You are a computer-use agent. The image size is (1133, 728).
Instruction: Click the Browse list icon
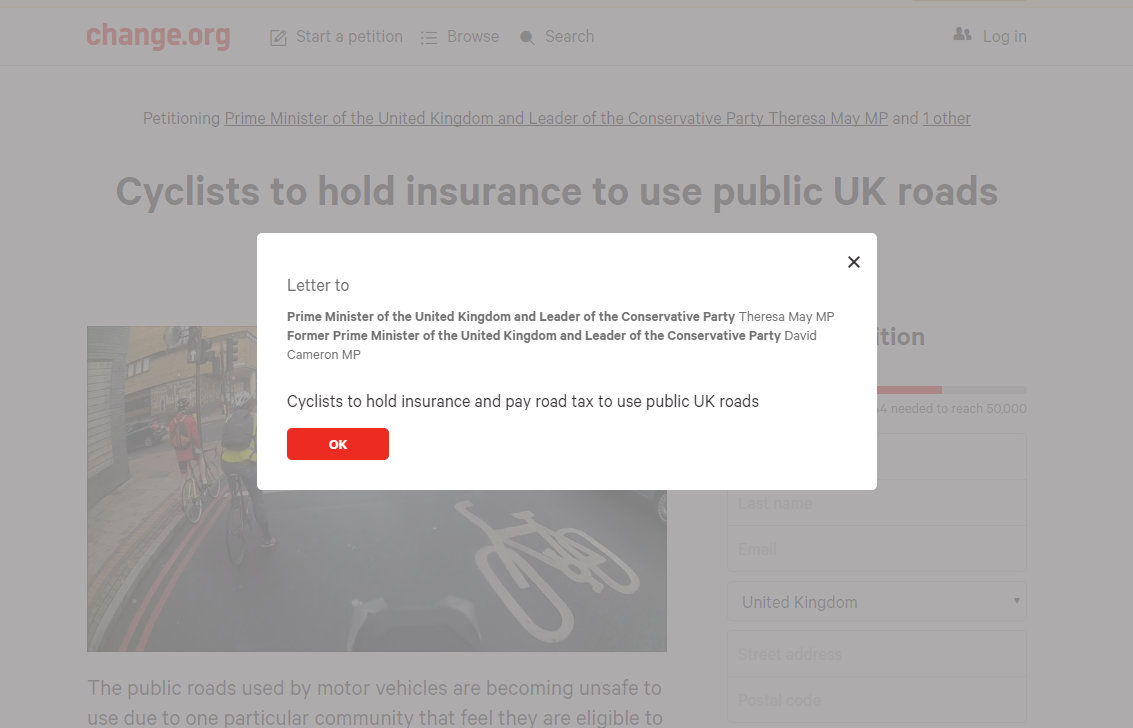(429, 38)
